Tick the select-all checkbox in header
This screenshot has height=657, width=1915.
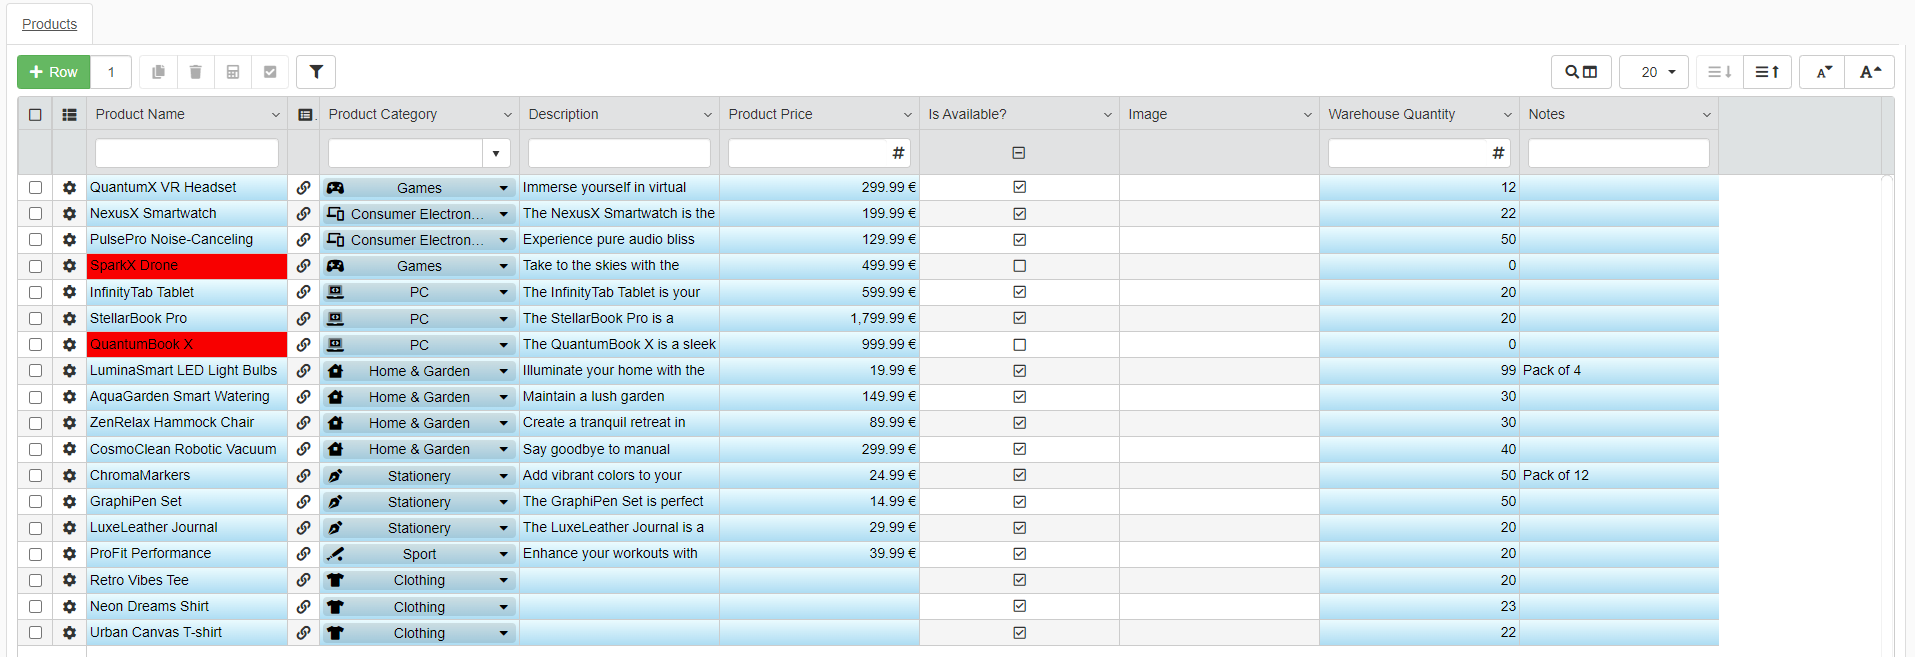coord(35,115)
